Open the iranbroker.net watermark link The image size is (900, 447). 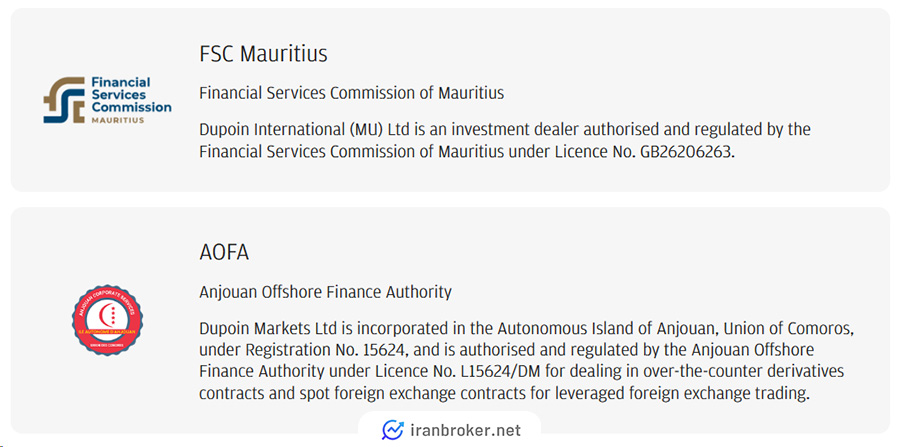click(451, 430)
